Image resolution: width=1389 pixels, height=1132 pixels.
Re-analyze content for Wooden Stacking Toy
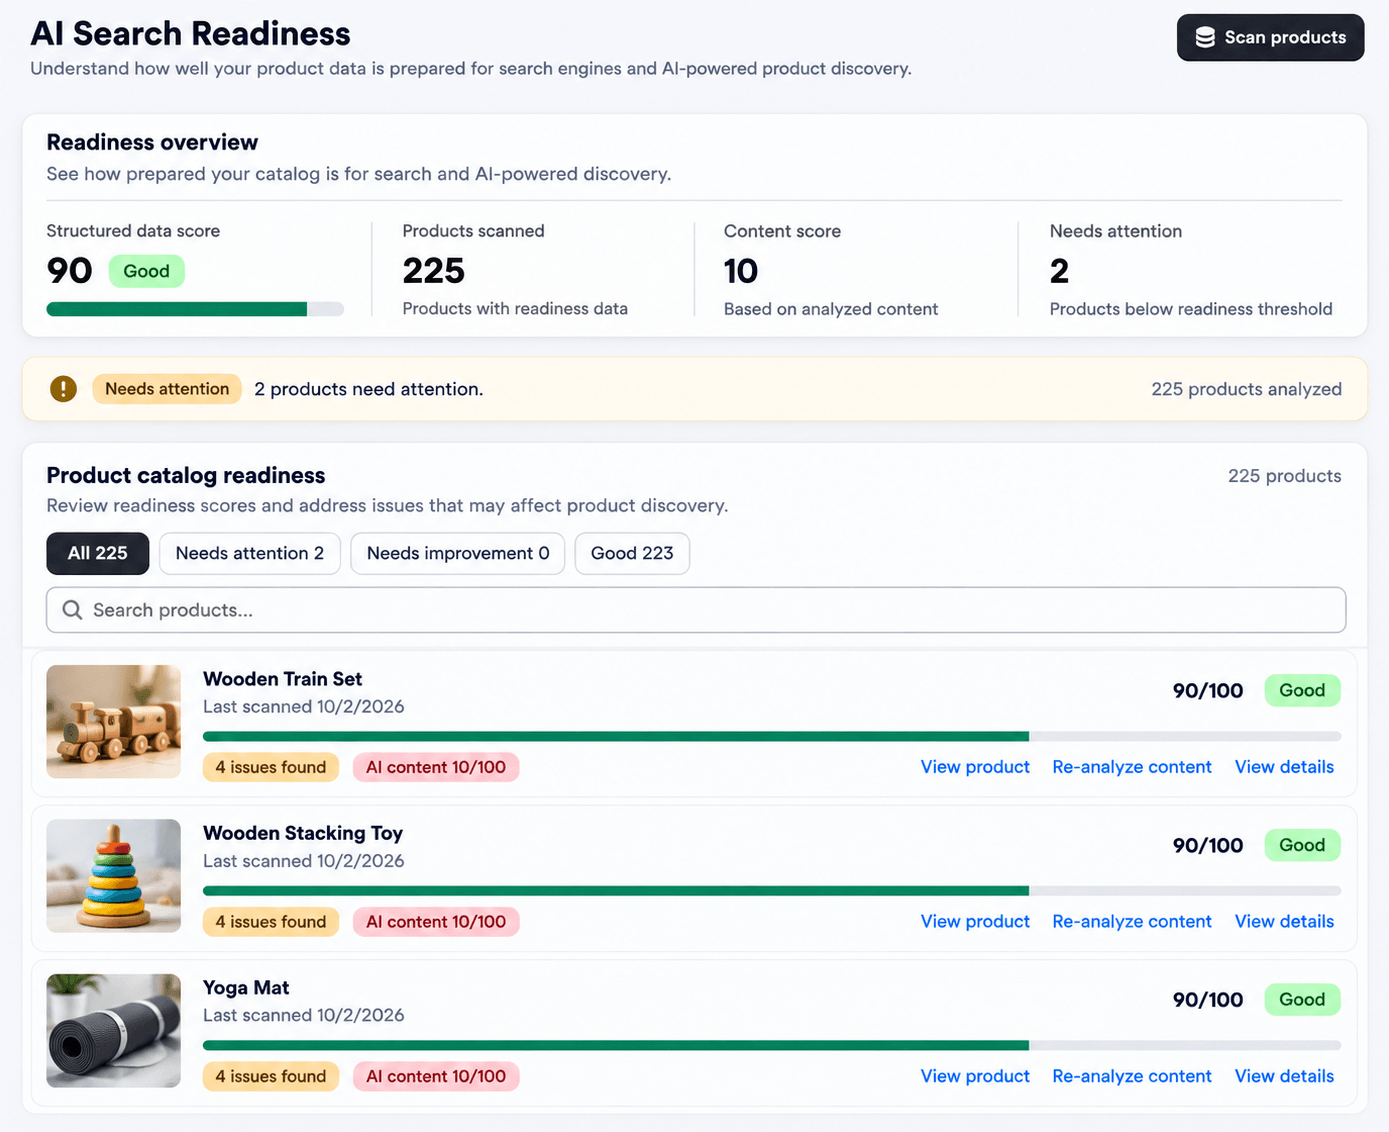click(x=1132, y=922)
